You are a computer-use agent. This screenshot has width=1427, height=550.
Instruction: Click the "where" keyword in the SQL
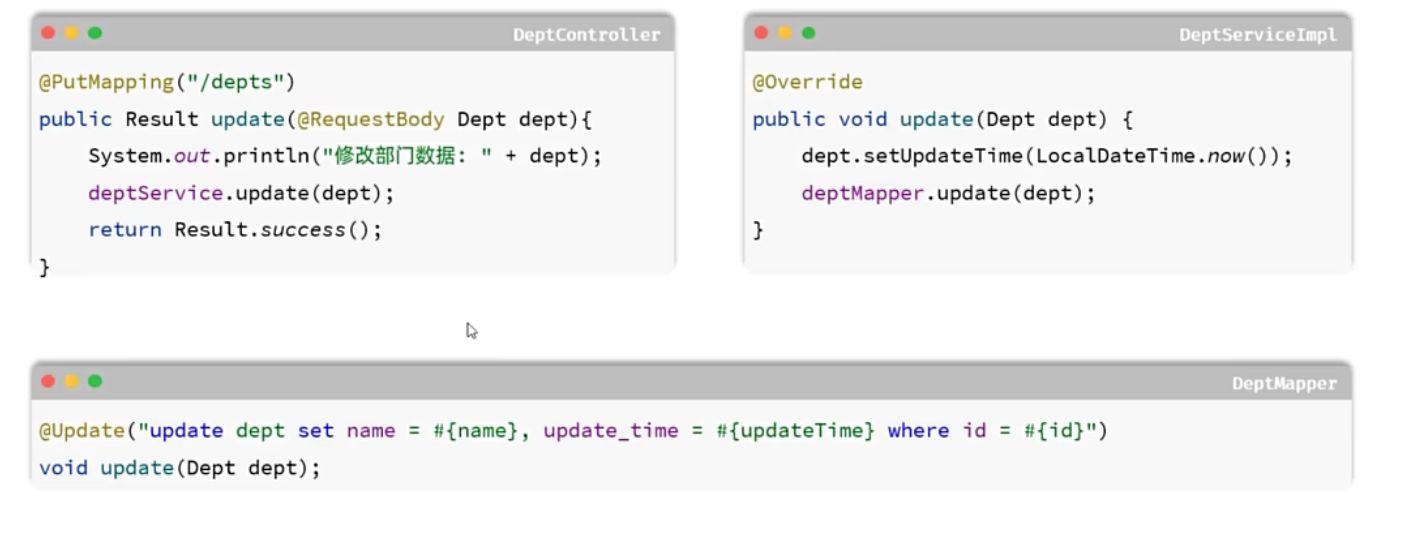pos(918,431)
